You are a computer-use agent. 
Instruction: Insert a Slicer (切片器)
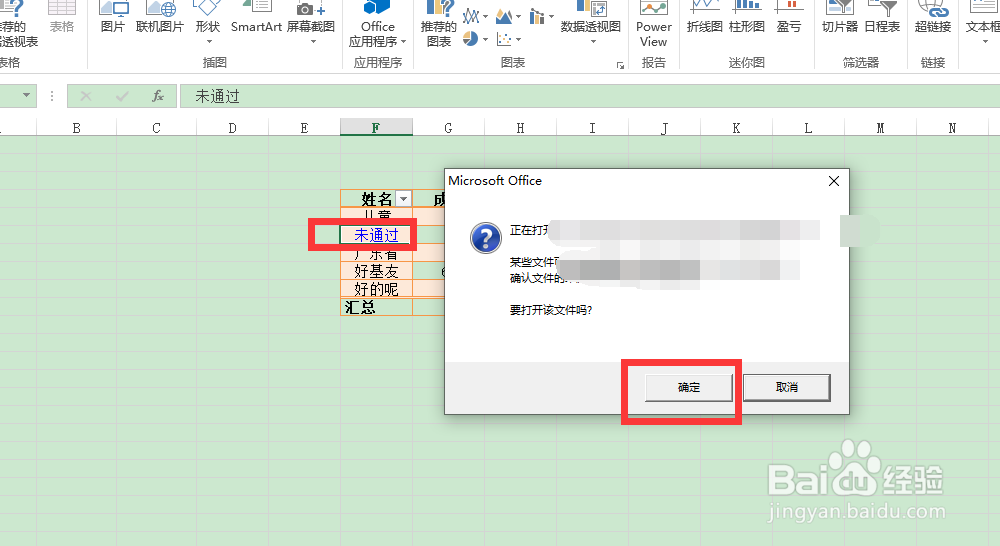click(x=840, y=17)
